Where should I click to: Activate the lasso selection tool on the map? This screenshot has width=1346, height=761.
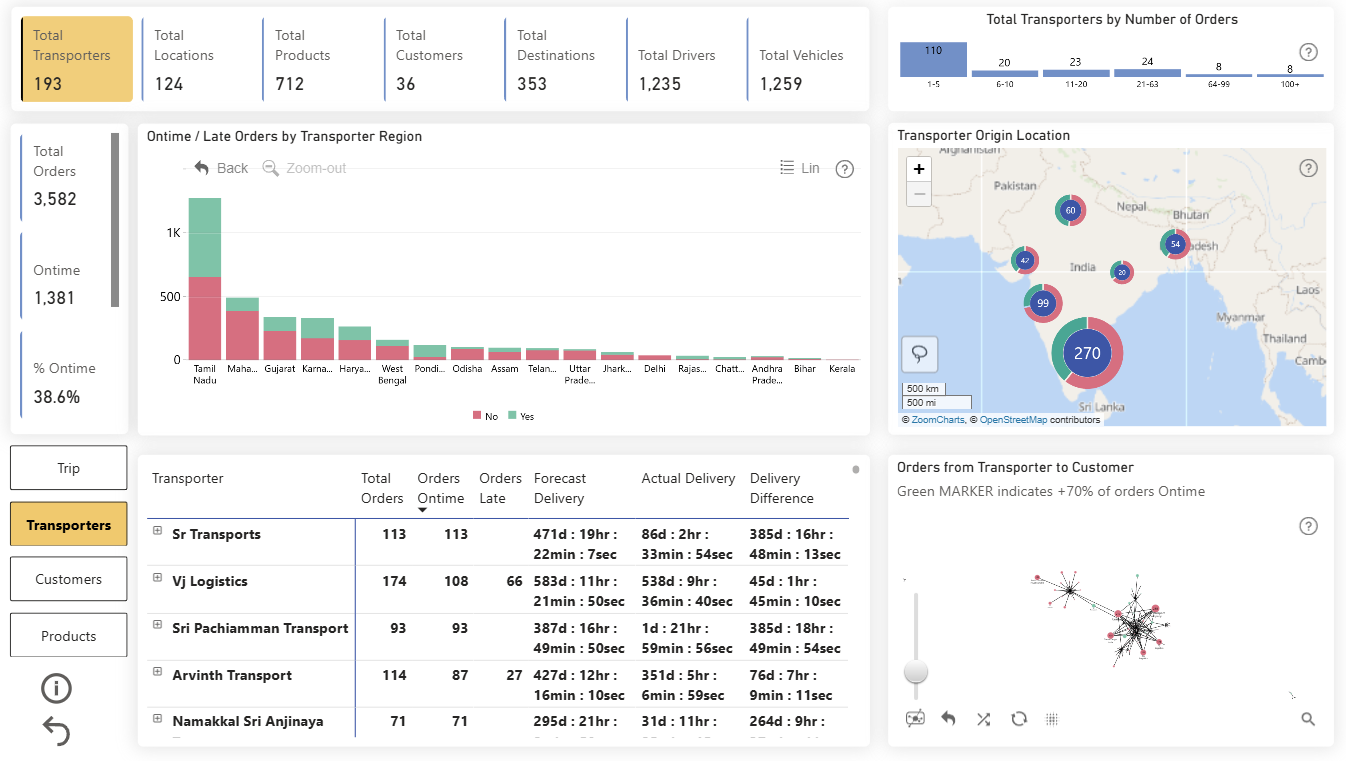pyautogui.click(x=919, y=353)
